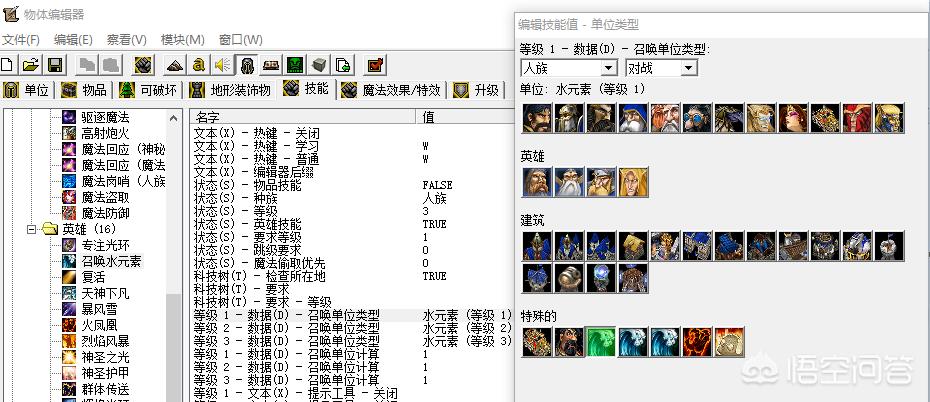Viewport: 930px width, 402px height.
Task: Click the Test Map red icon
Action: [375, 64]
